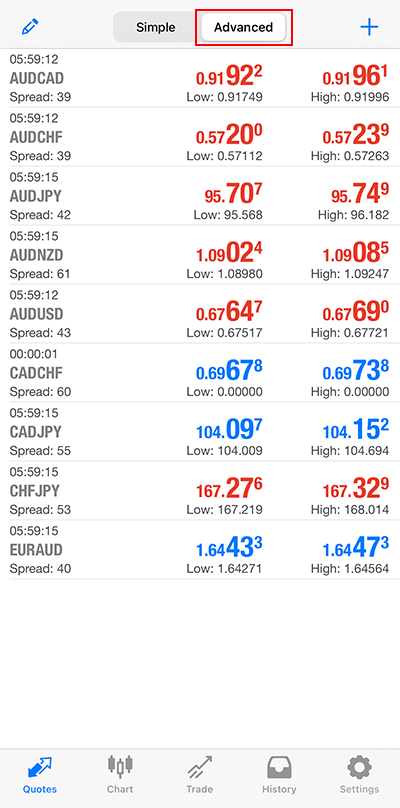This screenshot has height=808, width=400.
Task: Tap AUDJPY bid price 95.707
Action: (234, 196)
